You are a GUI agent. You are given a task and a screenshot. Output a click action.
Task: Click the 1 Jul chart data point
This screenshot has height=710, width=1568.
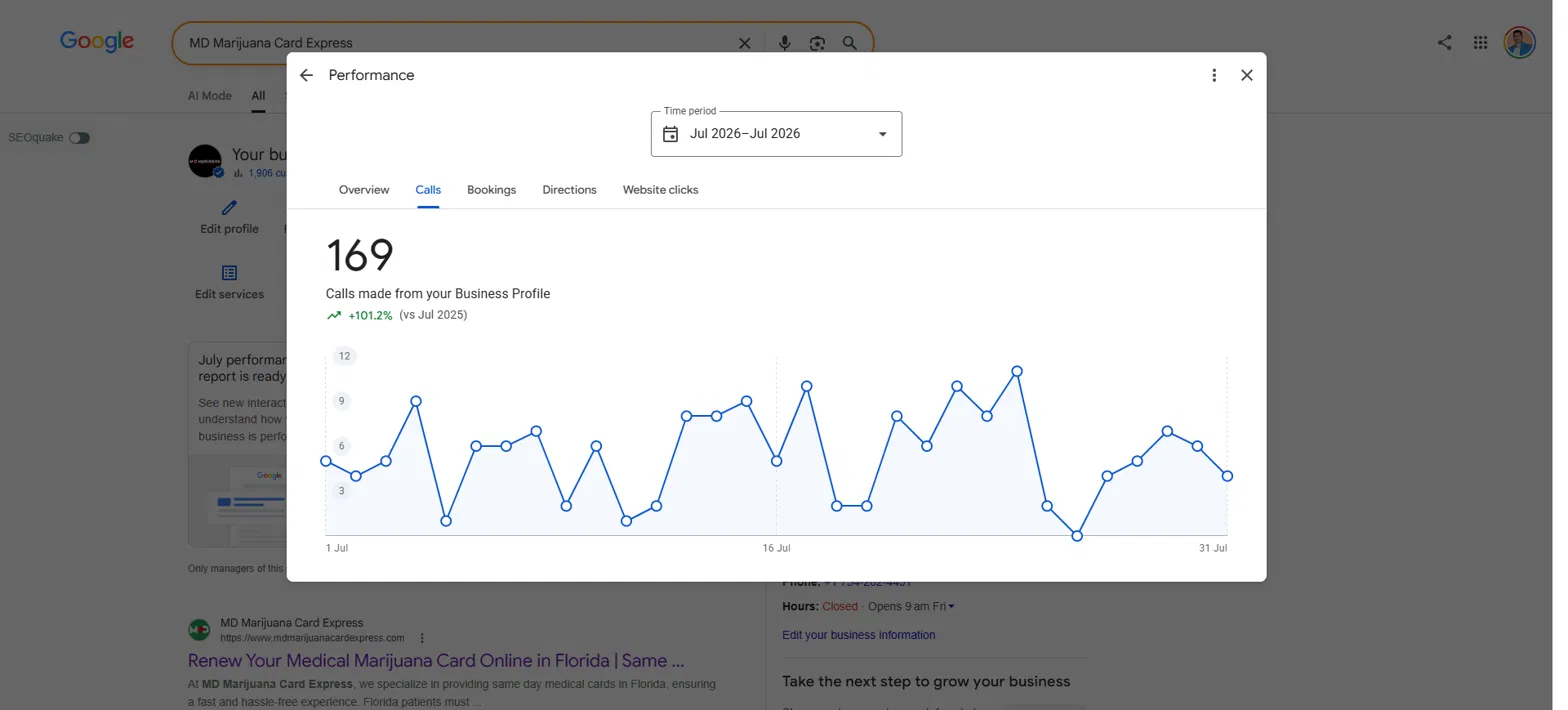click(326, 461)
